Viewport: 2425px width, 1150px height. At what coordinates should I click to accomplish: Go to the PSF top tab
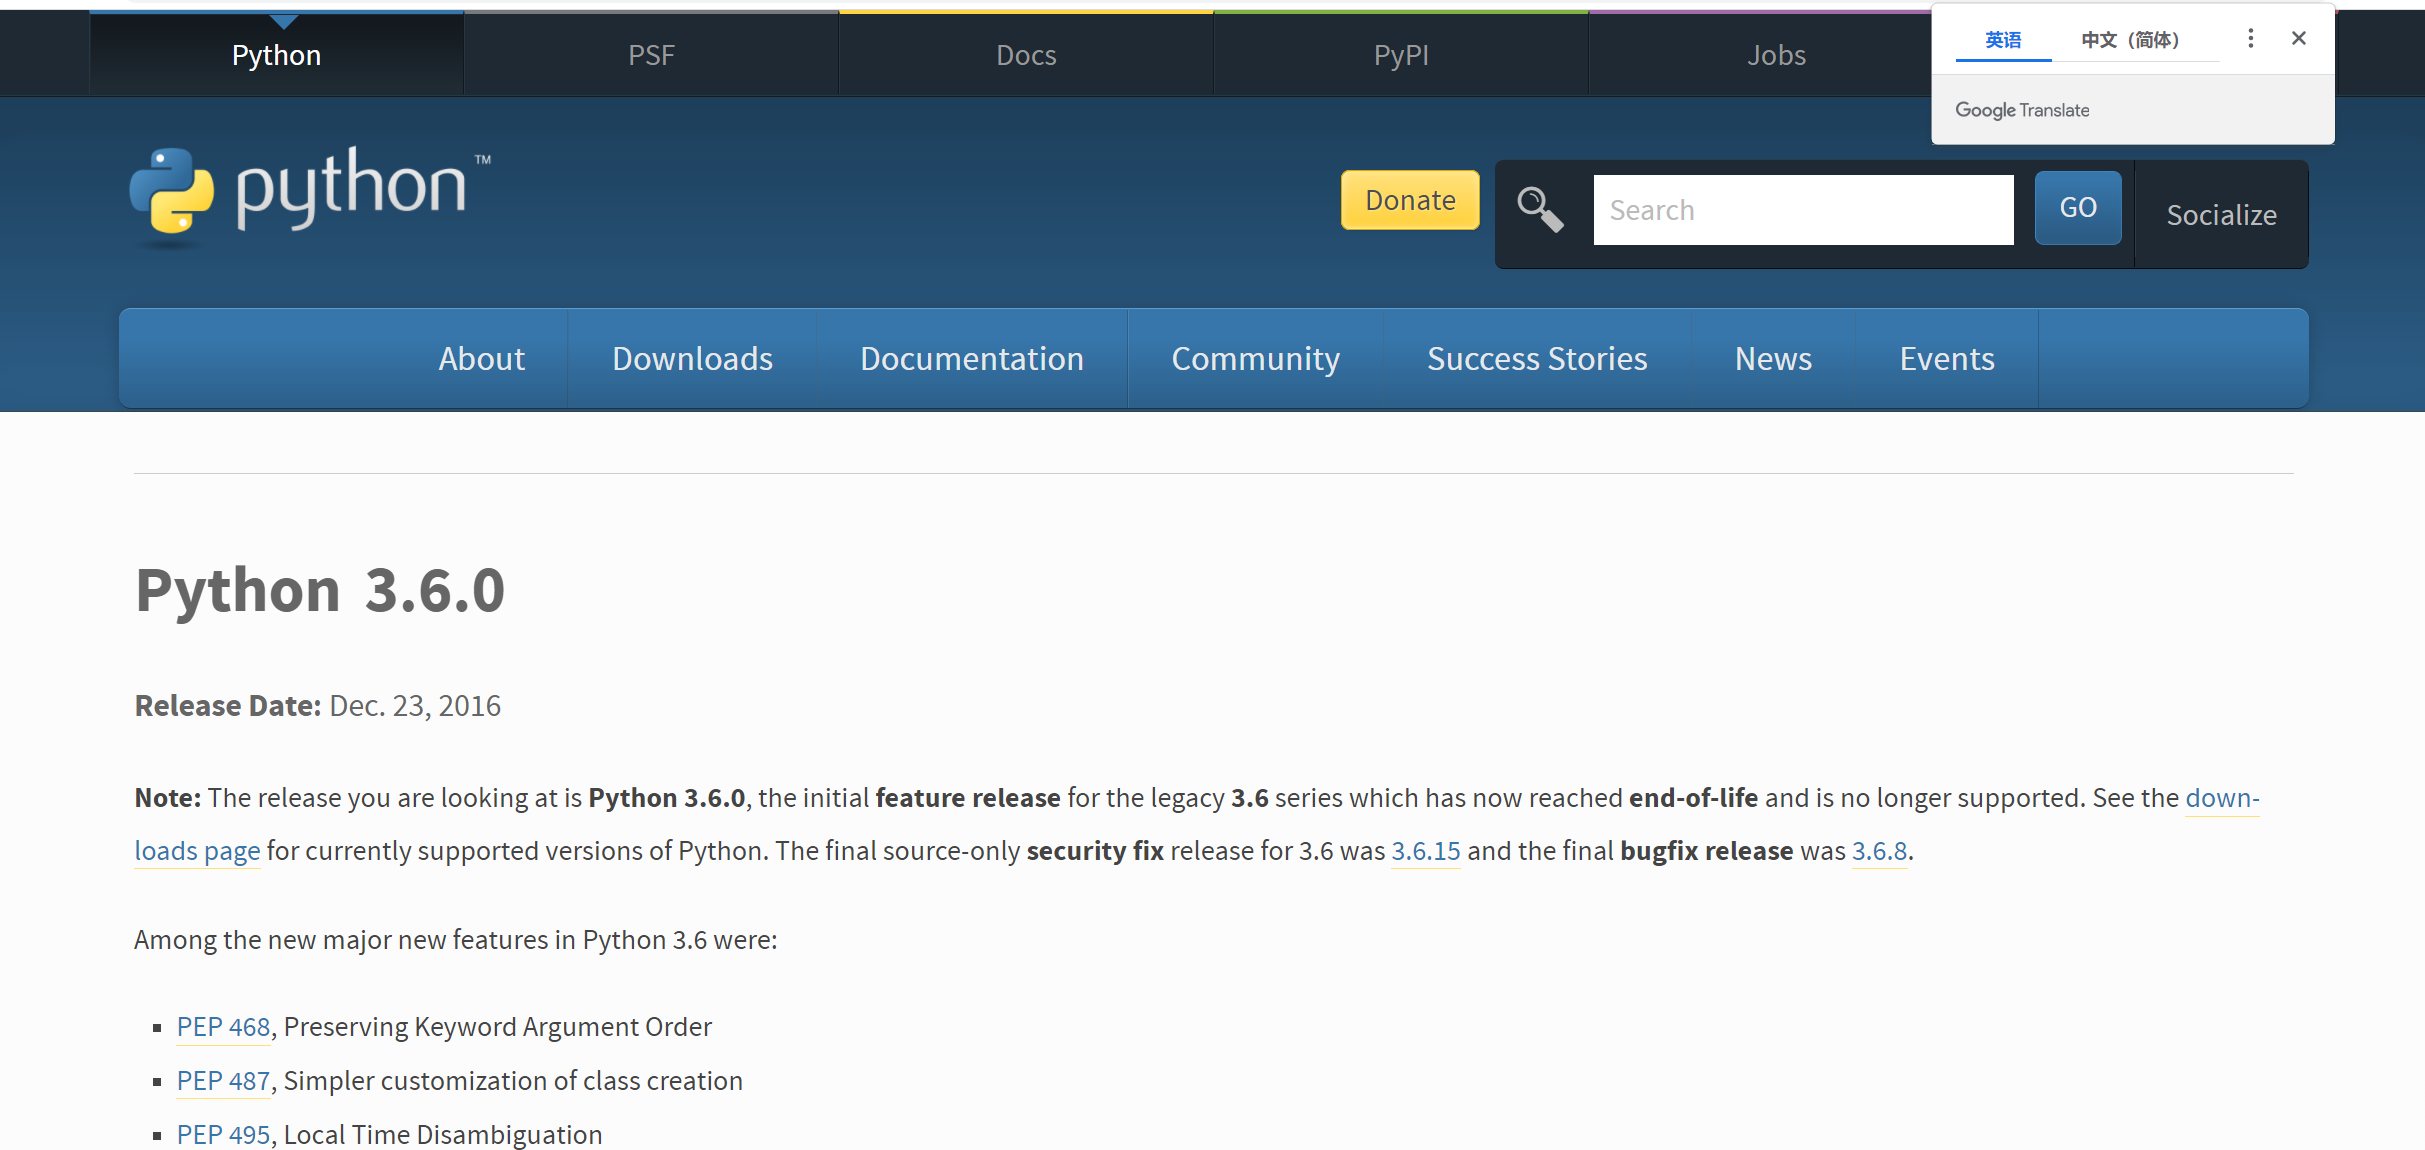[651, 55]
